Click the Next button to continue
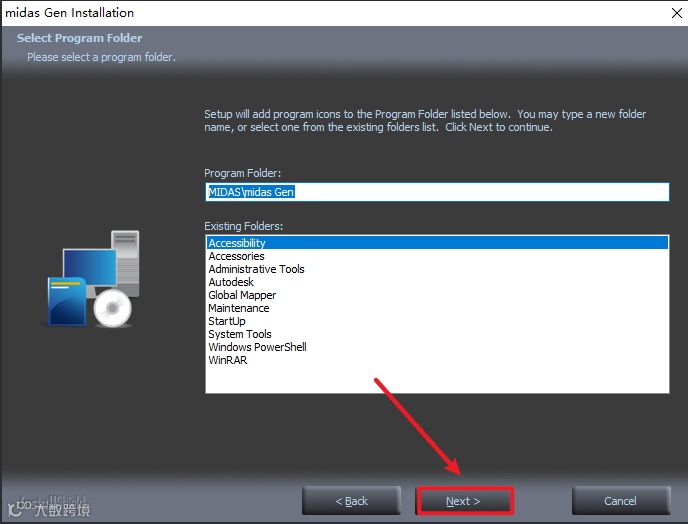 pos(464,501)
